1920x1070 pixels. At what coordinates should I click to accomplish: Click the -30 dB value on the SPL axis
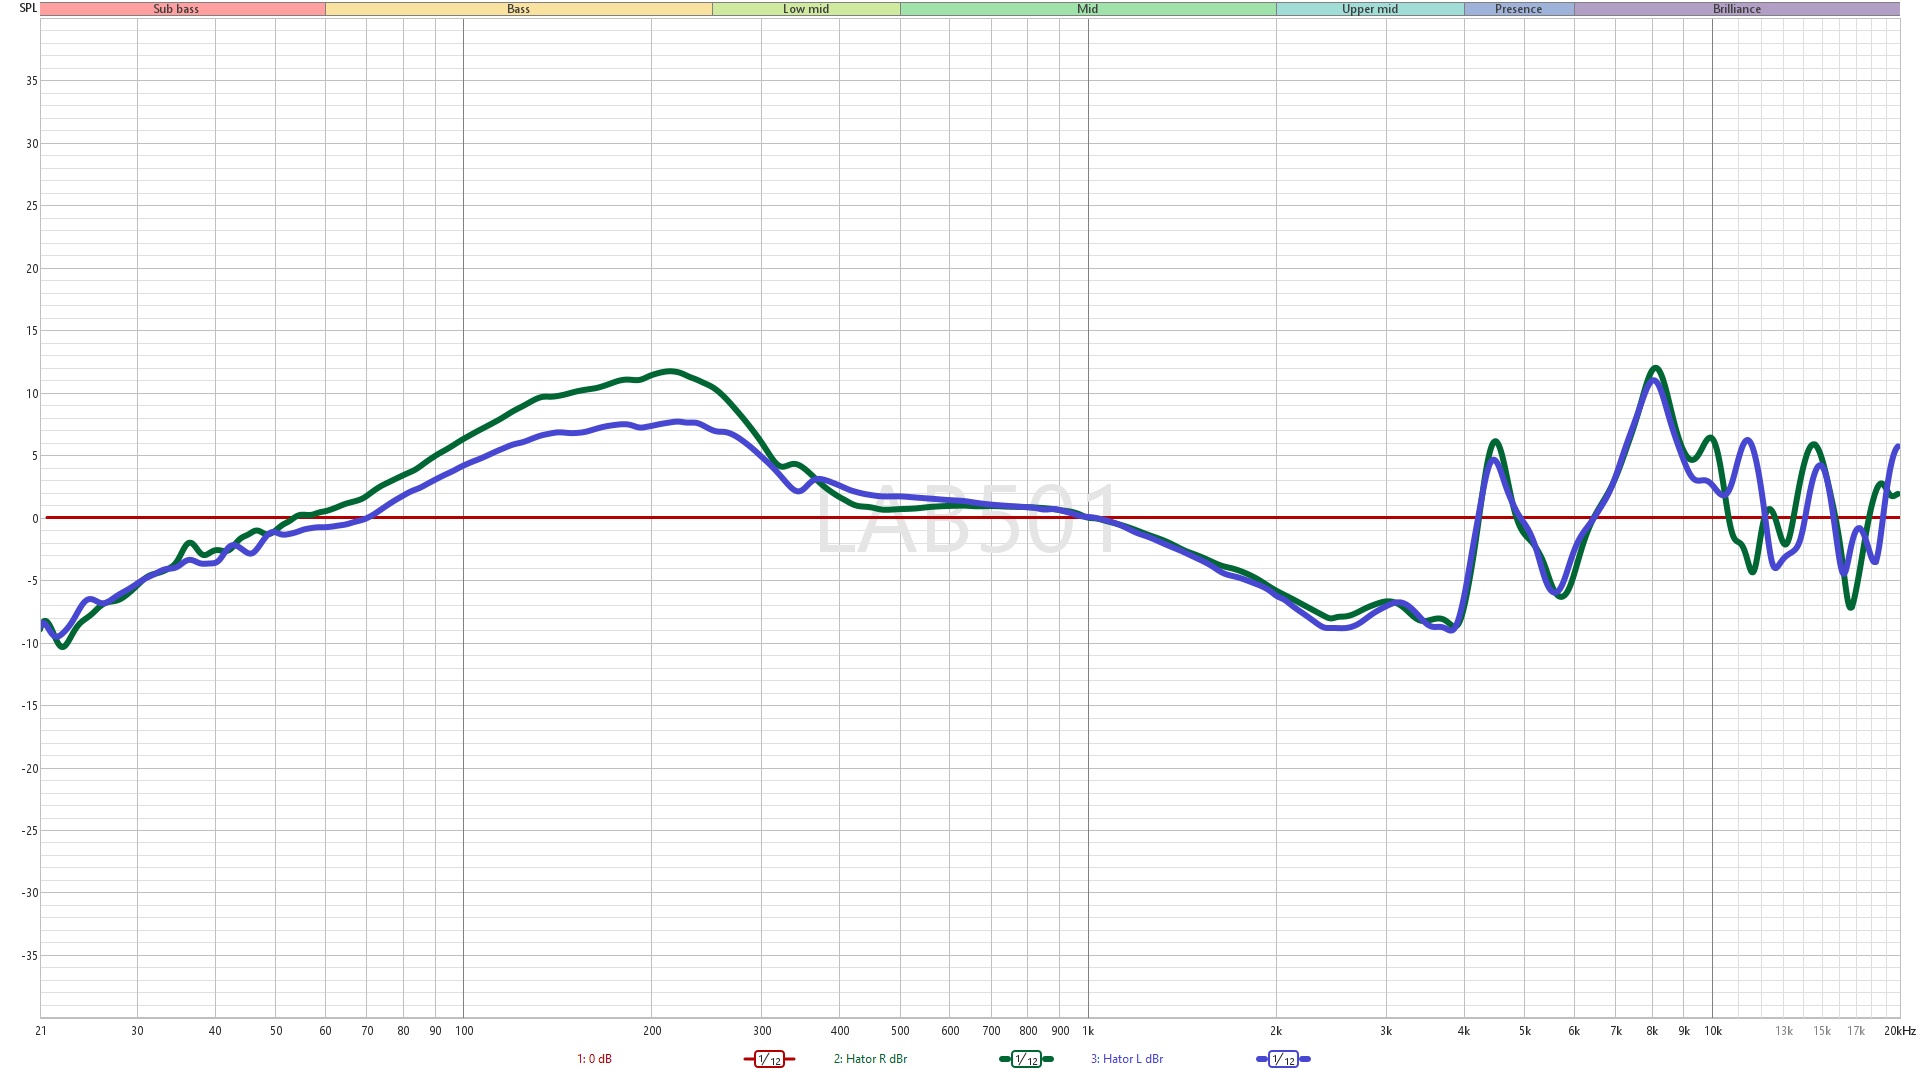point(30,893)
